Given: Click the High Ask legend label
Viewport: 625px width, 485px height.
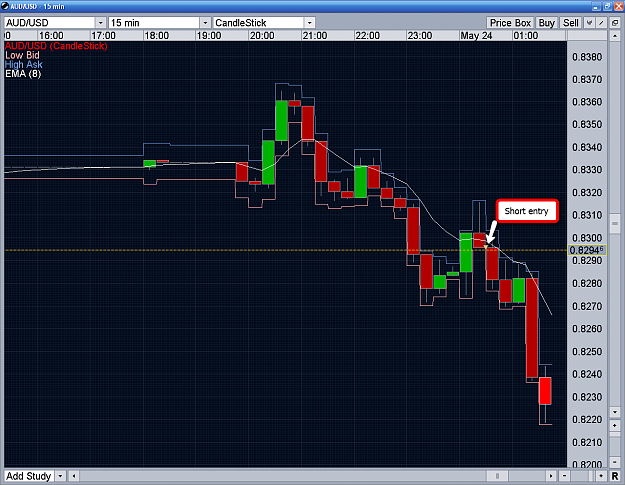Looking at the screenshot, I should tap(24, 64).
